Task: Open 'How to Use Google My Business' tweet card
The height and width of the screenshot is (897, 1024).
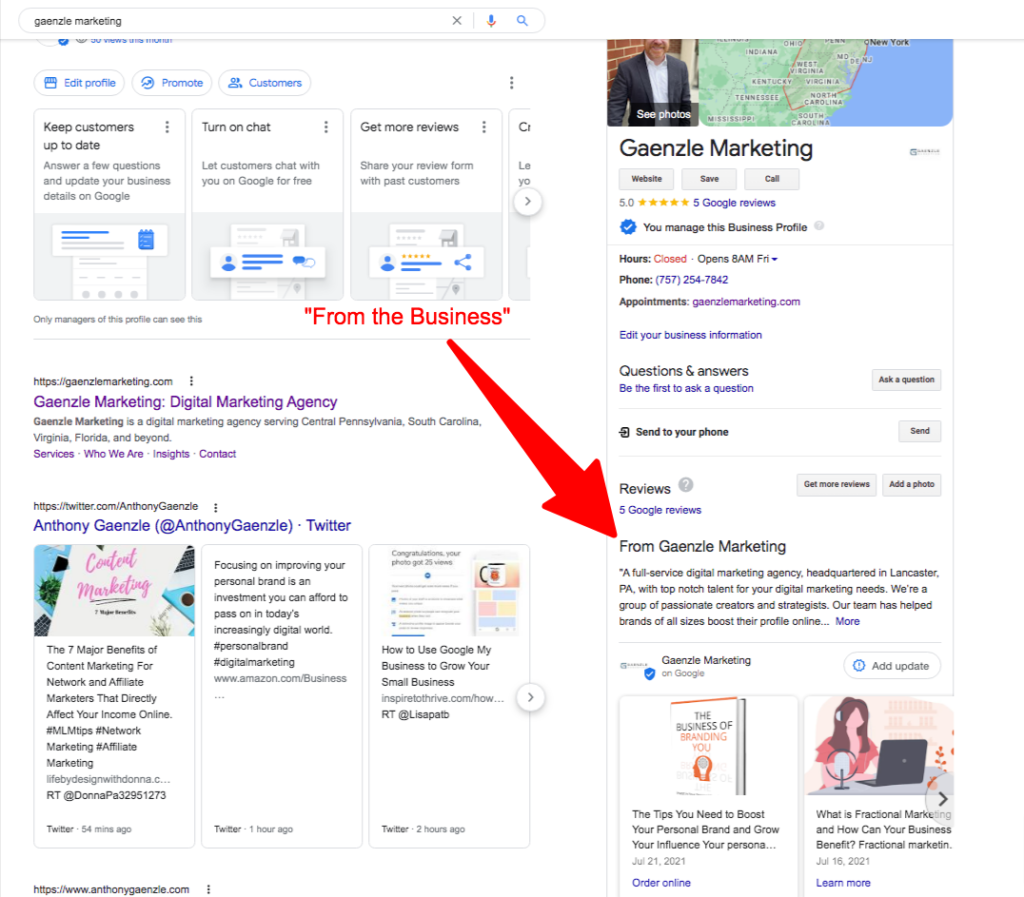Action: (x=449, y=696)
